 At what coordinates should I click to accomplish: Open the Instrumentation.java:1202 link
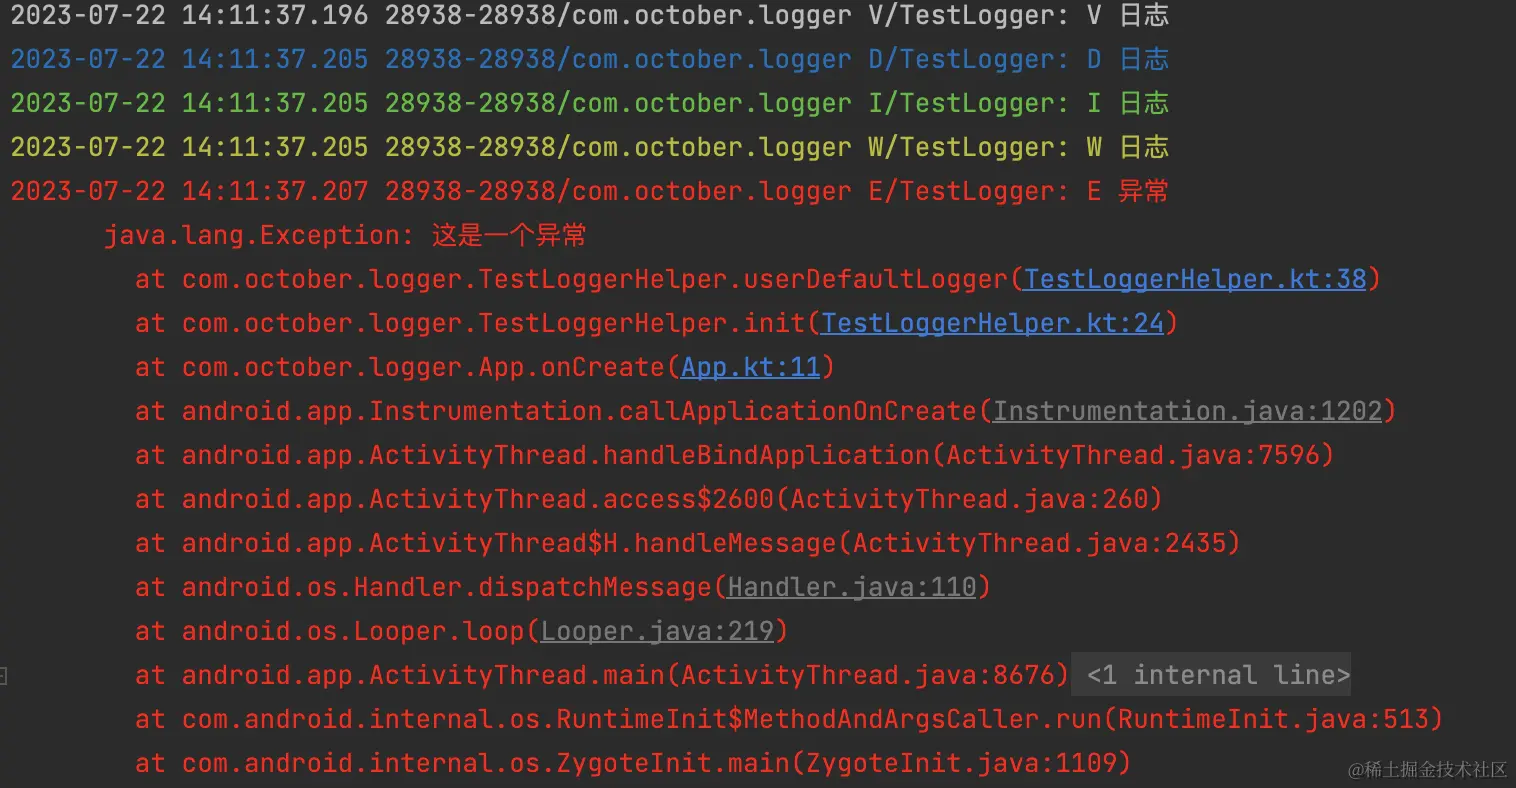pos(1187,411)
